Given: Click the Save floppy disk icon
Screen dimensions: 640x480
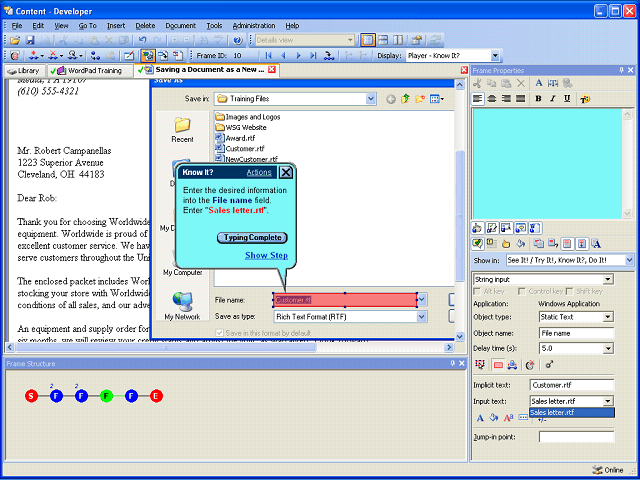Looking at the screenshot, I should coord(30,40).
